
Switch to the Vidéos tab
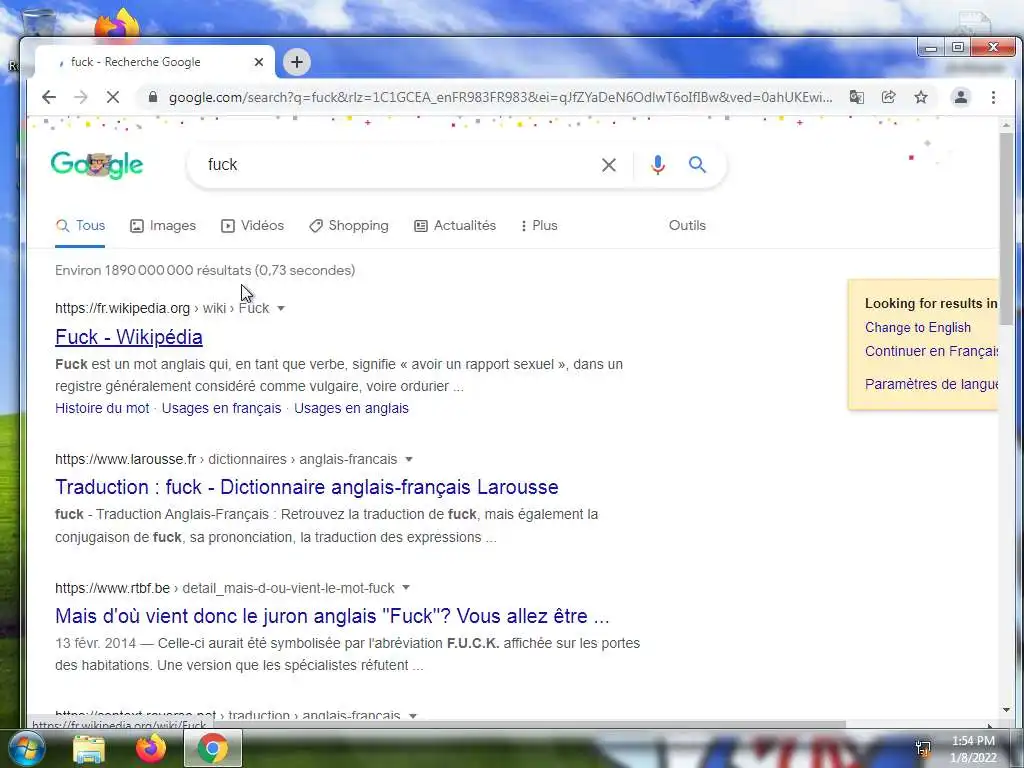click(253, 225)
